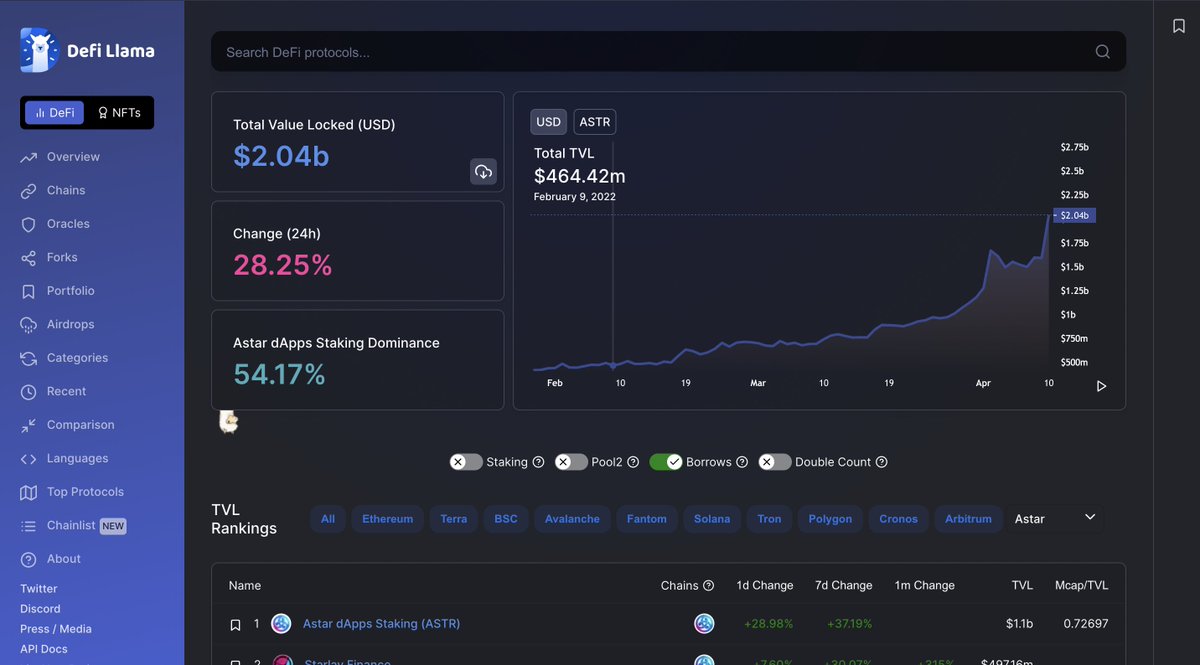Click the Astar dApps Staking token logo
This screenshot has width=1200, height=665.
[281, 624]
